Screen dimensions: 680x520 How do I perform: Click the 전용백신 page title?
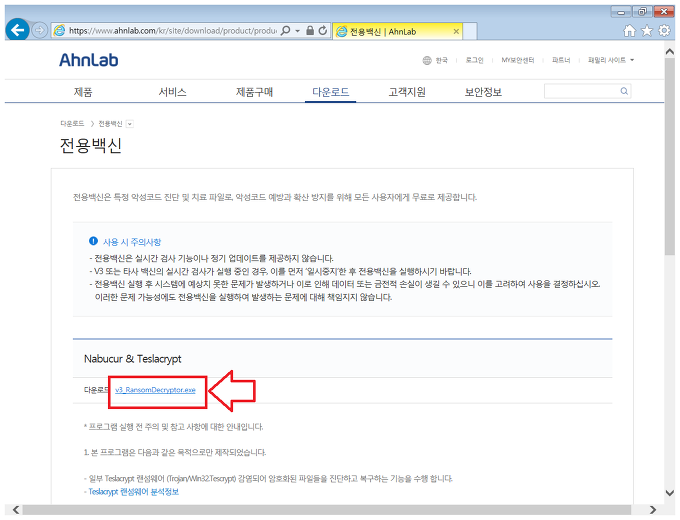pos(91,145)
